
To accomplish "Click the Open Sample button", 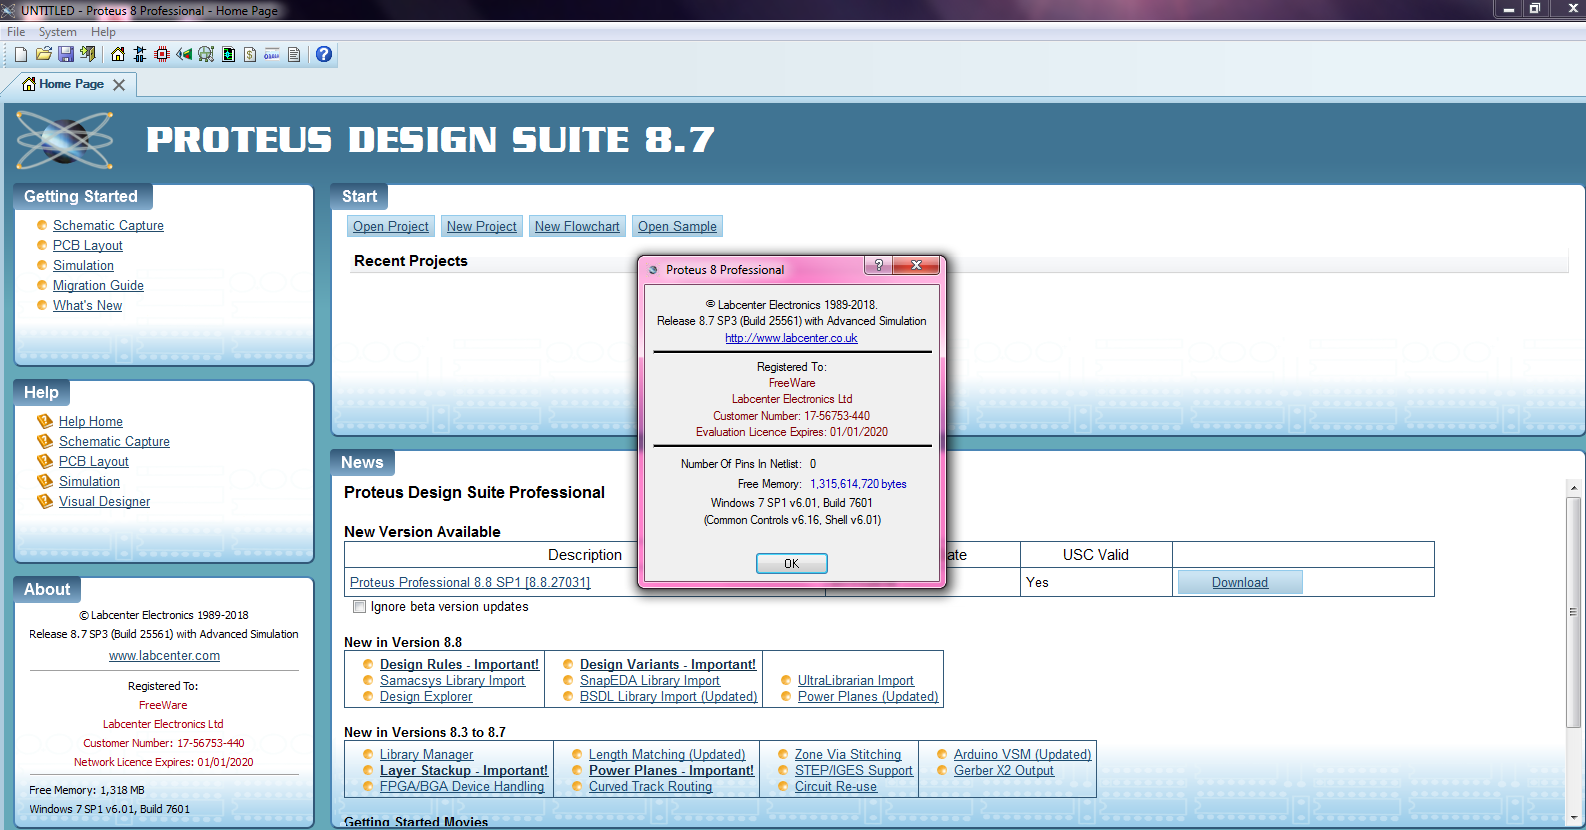I will 677,226.
